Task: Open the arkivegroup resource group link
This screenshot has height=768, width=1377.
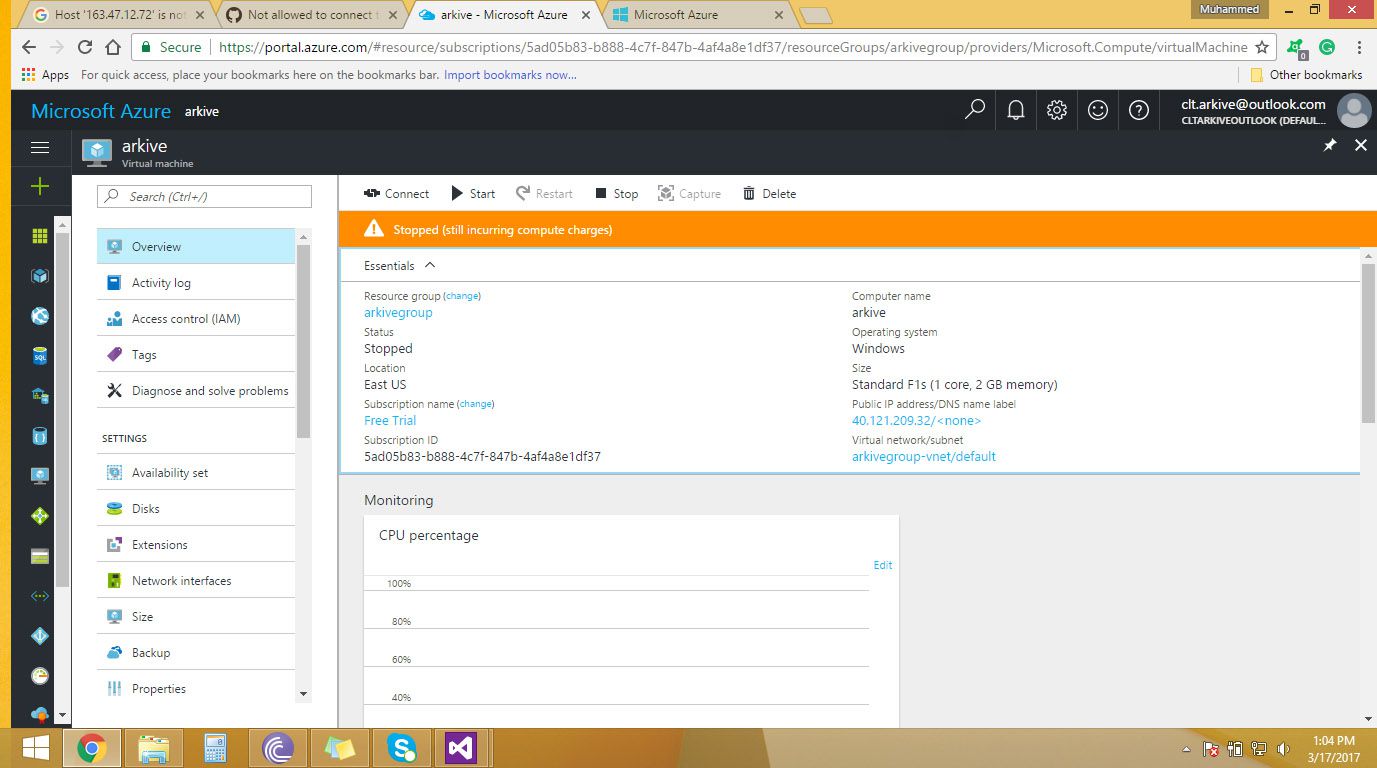Action: [x=398, y=313]
